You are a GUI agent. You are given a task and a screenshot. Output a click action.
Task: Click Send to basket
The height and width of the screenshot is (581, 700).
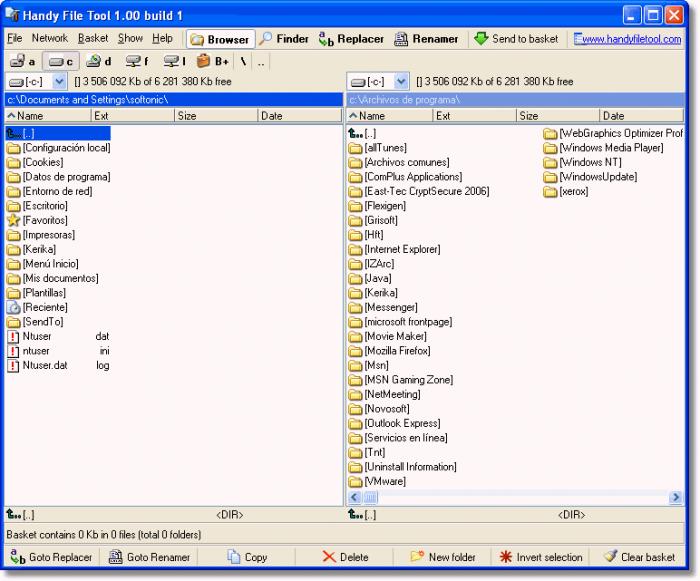(x=516, y=39)
